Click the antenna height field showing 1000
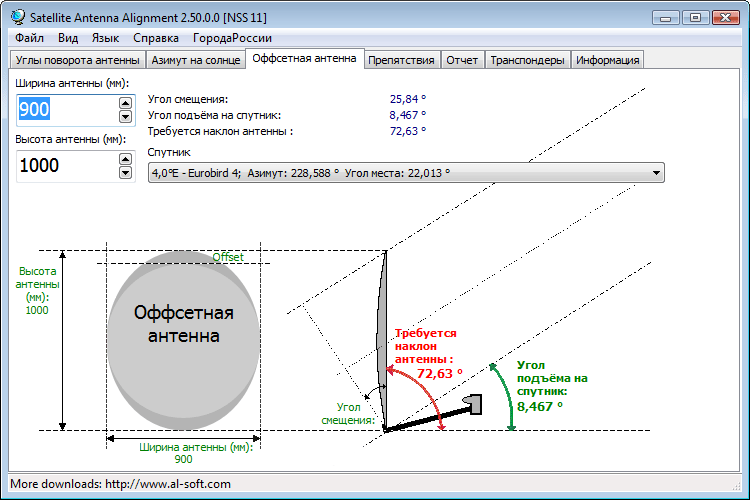The image size is (750, 500). point(67,166)
